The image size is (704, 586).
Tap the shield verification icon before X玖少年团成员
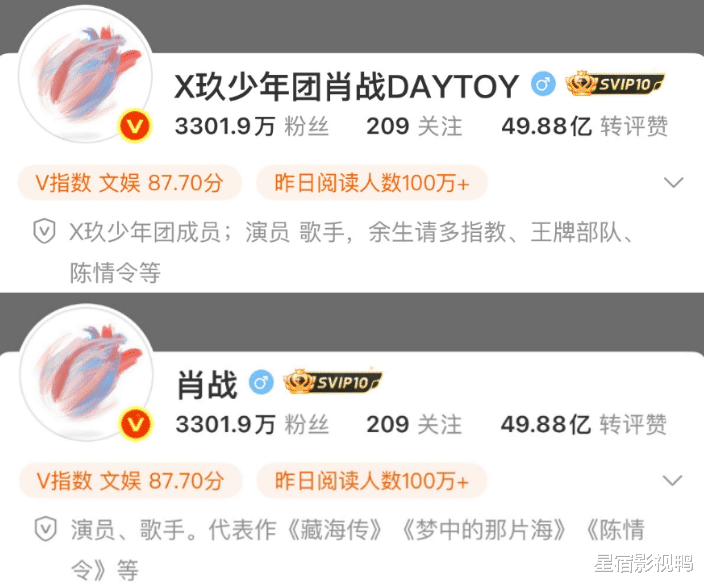[x=44, y=232]
